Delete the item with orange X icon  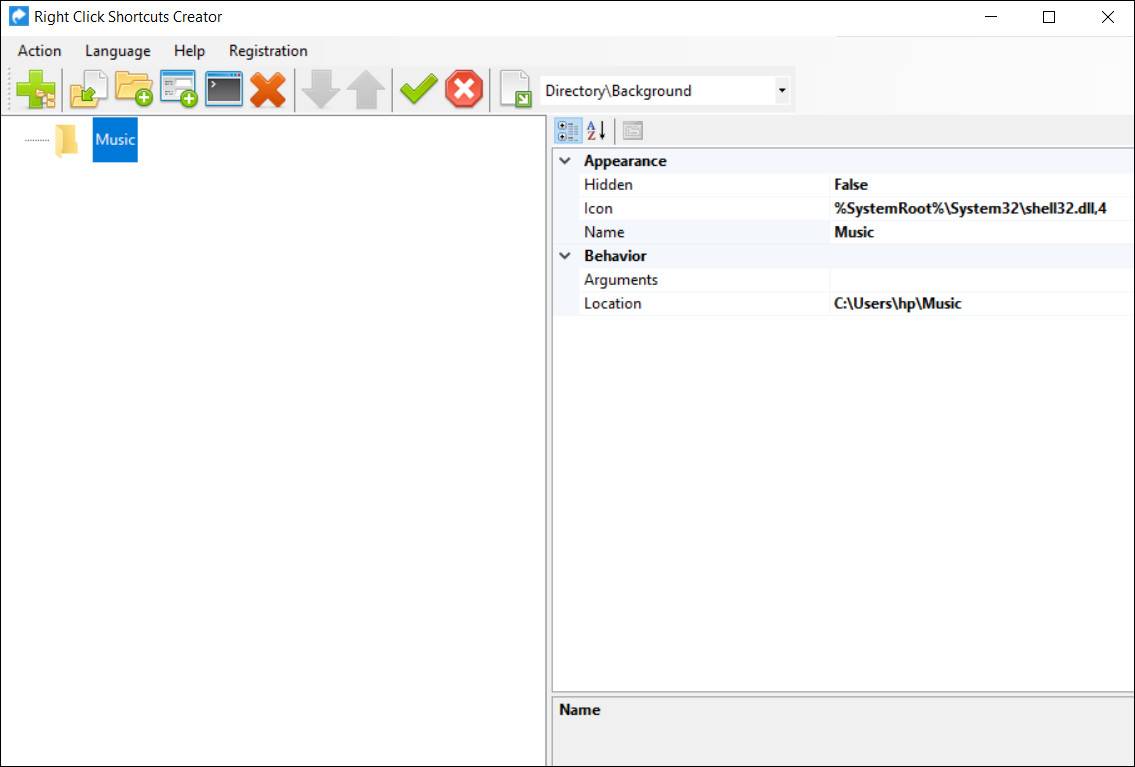pos(268,90)
